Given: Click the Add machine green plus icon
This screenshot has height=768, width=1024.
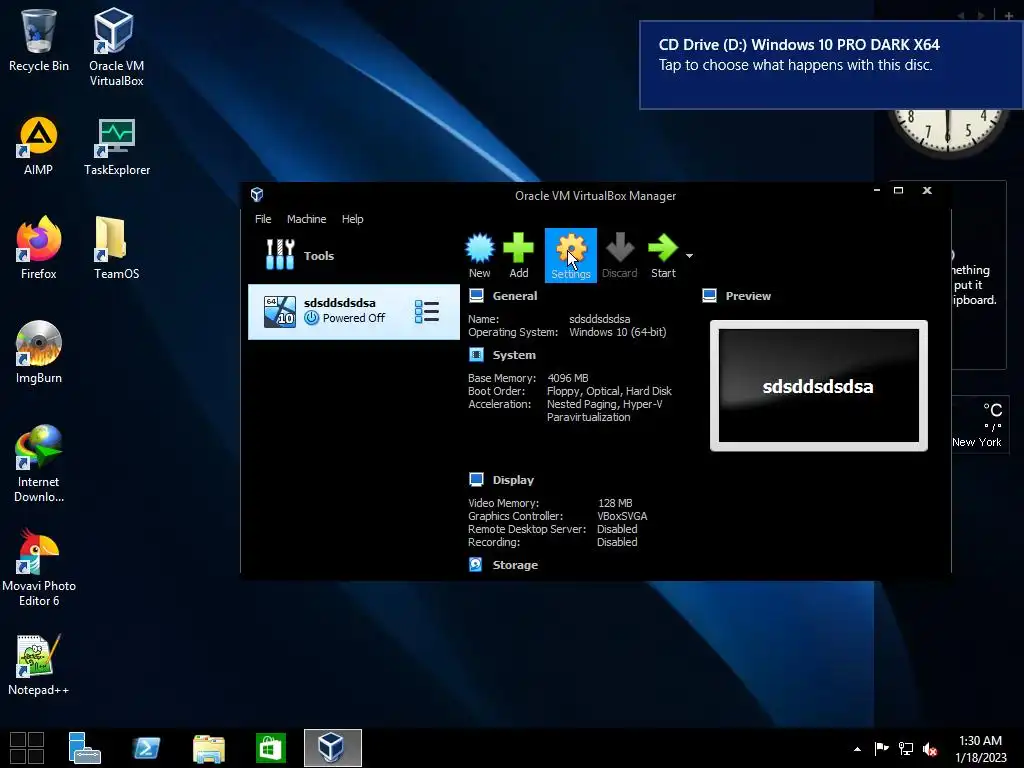Looking at the screenshot, I should pyautogui.click(x=519, y=249).
